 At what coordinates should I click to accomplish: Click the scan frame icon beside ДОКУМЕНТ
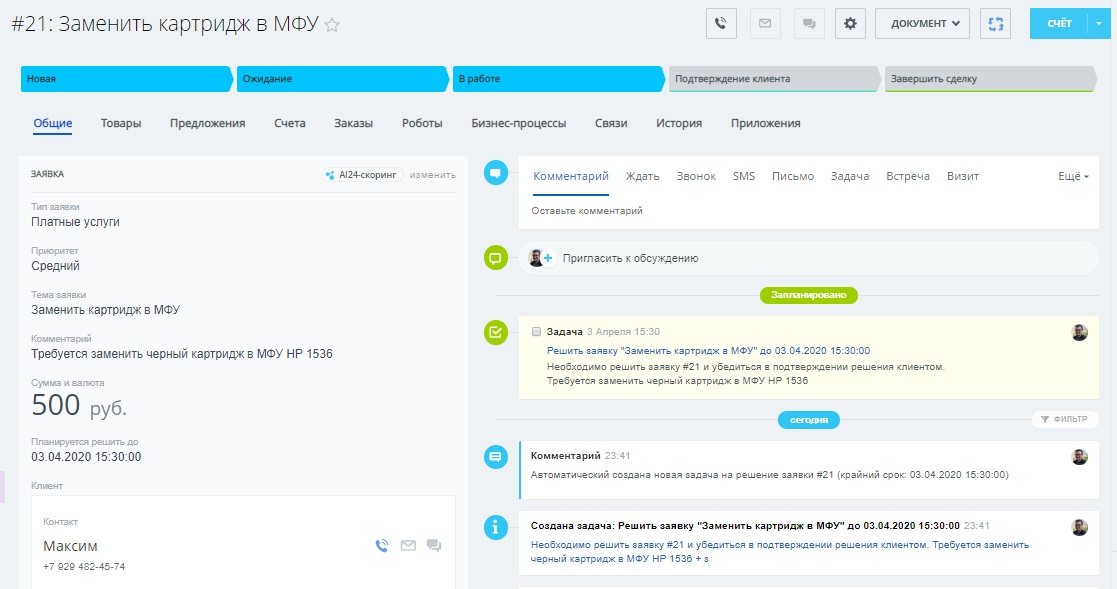click(995, 23)
